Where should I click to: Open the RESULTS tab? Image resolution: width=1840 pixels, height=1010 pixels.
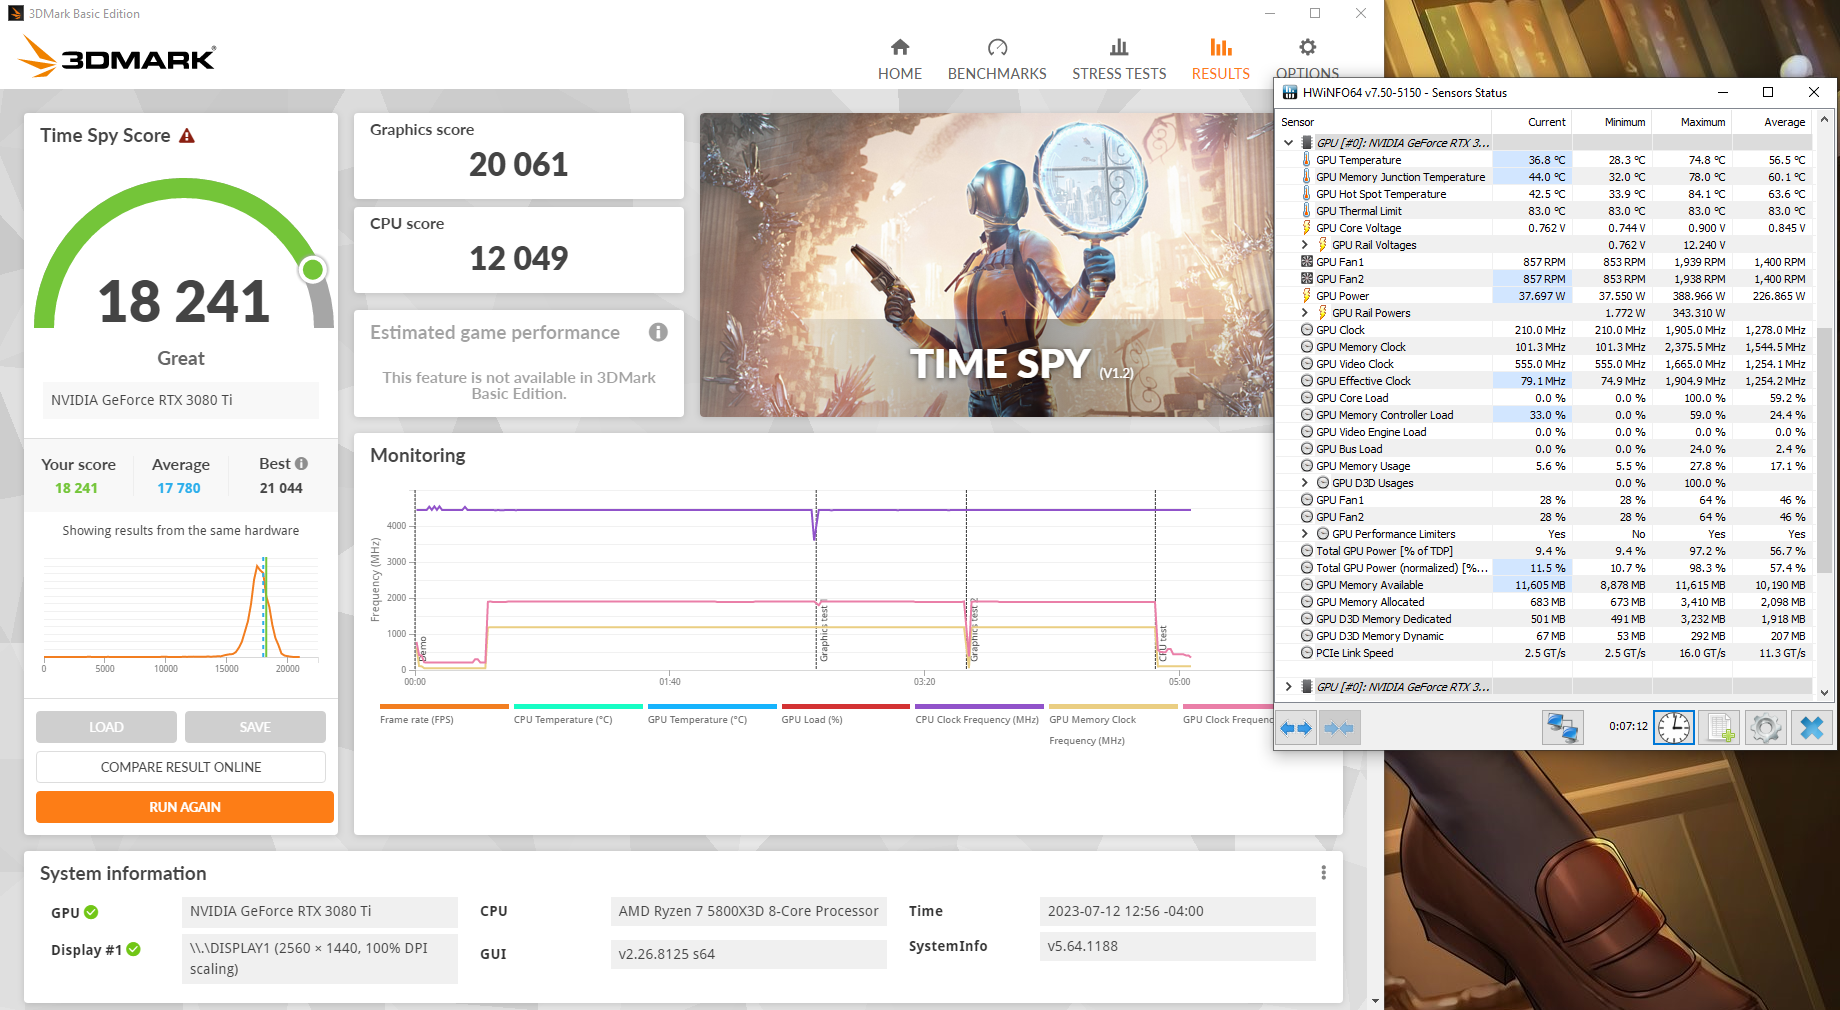(1221, 74)
